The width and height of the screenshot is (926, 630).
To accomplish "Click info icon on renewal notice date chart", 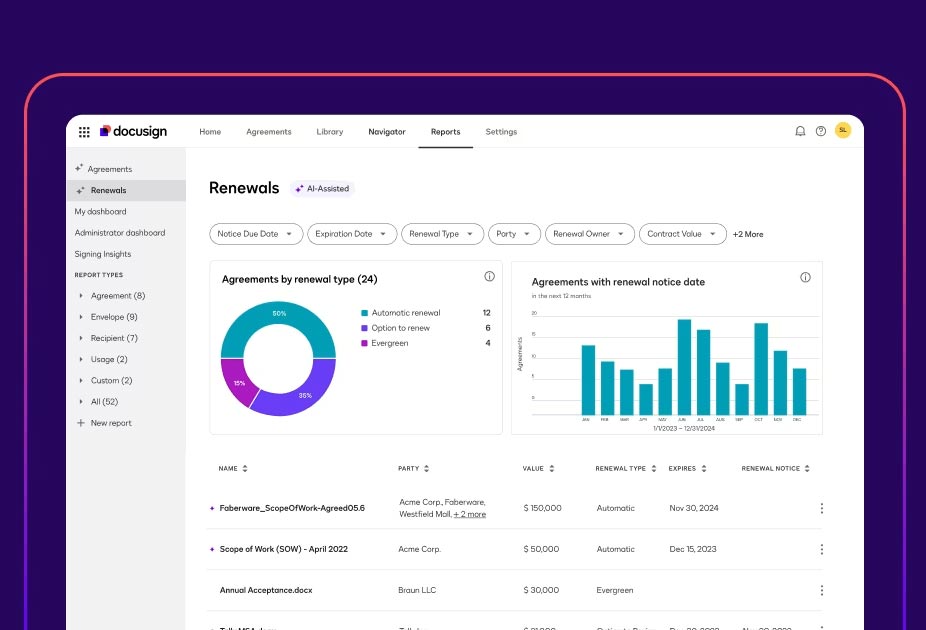I will coord(805,278).
